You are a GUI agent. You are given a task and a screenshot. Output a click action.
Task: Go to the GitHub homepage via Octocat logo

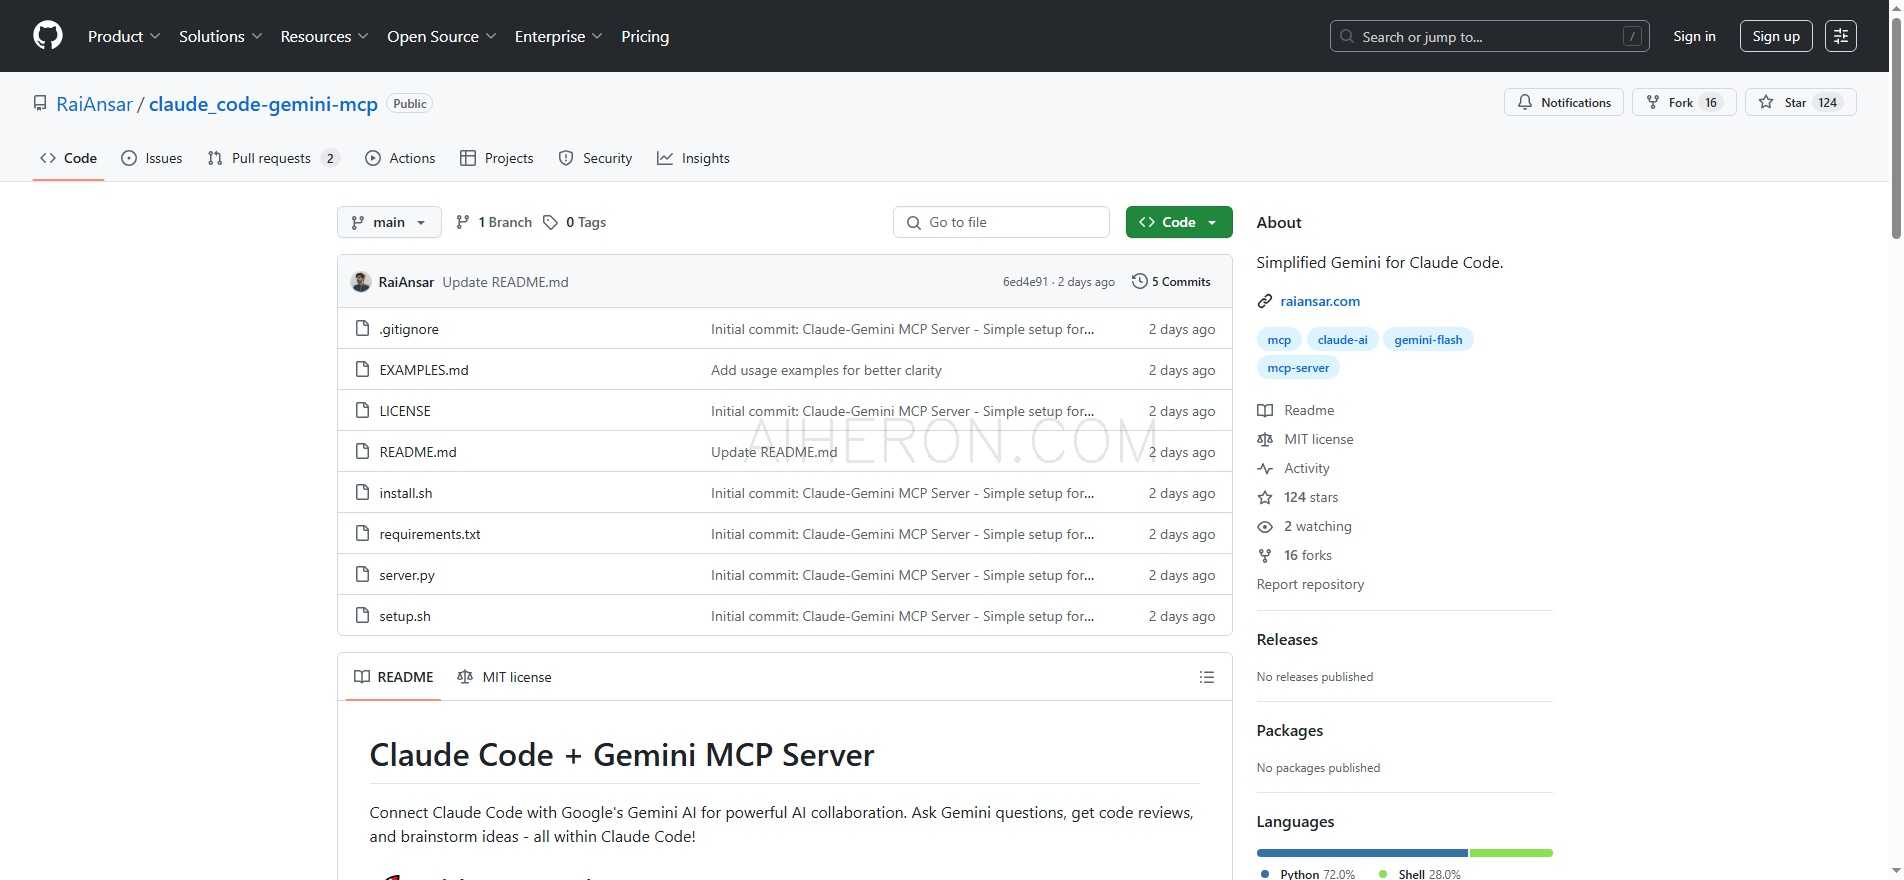click(x=48, y=36)
